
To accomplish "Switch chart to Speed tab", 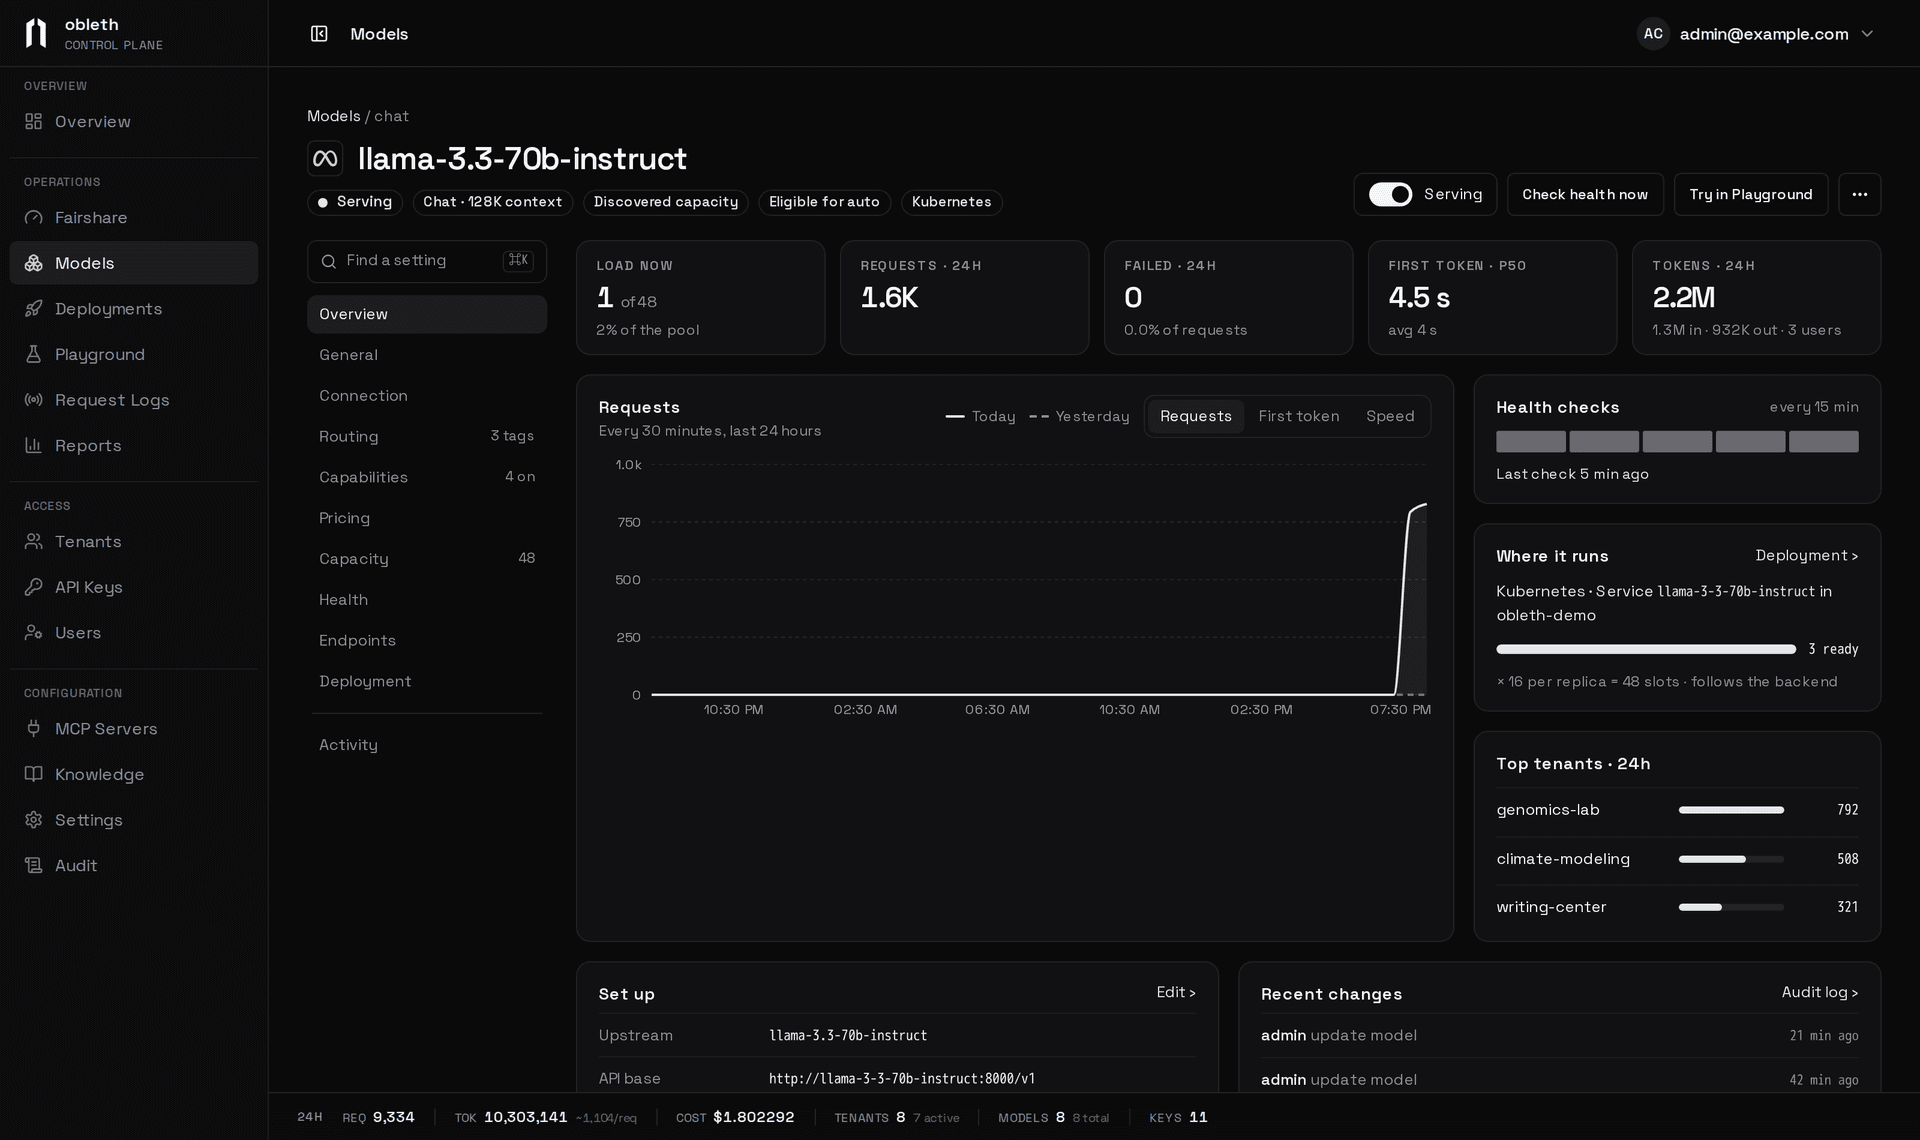I will point(1390,417).
